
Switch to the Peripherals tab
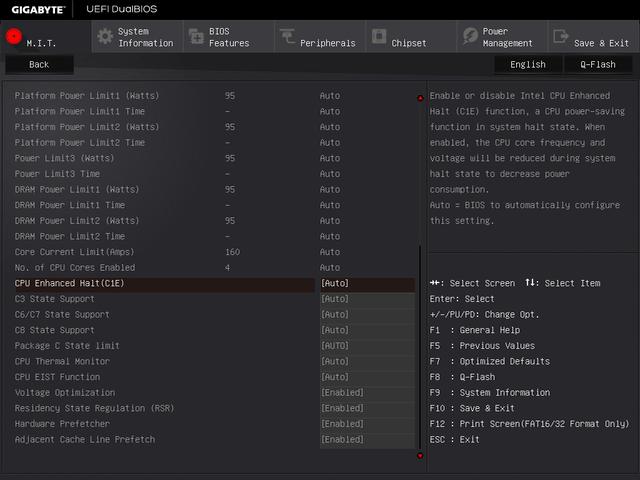(x=326, y=43)
